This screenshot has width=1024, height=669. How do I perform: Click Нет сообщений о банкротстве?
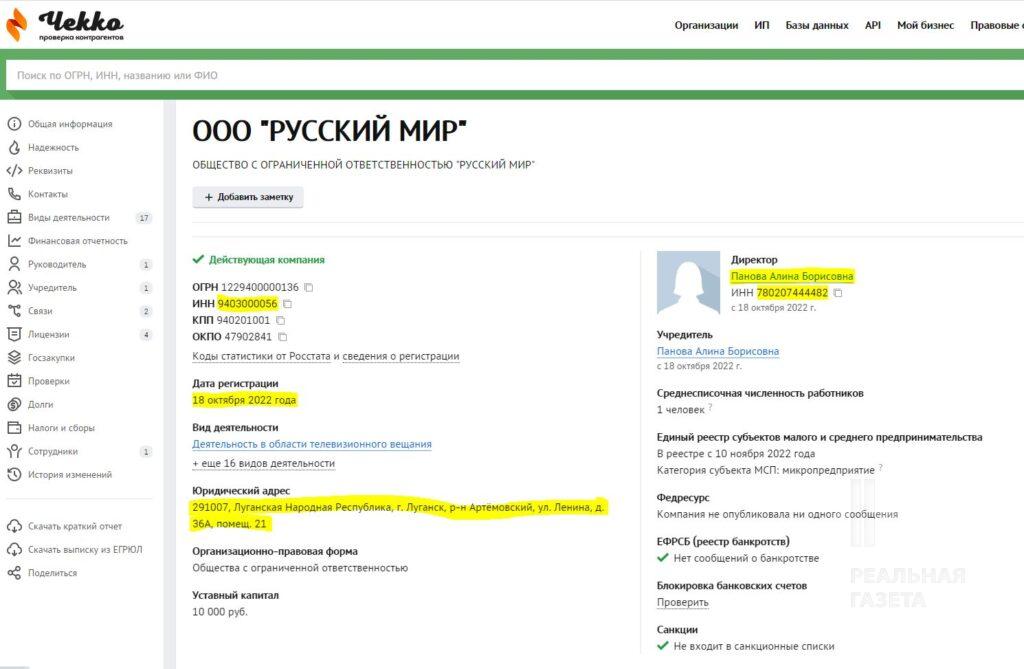738,558
